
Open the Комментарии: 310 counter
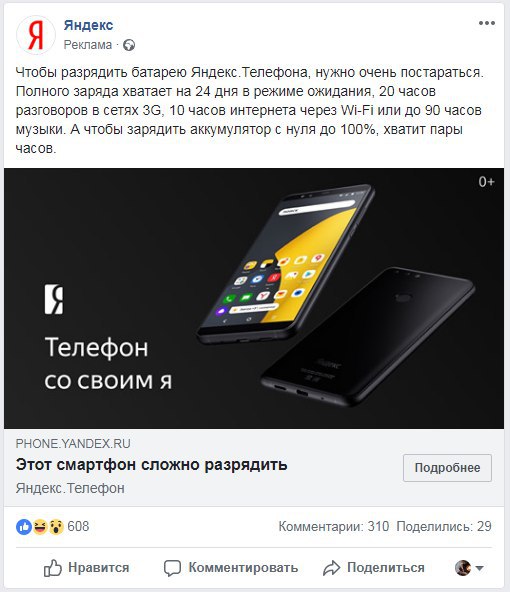[x=334, y=526]
